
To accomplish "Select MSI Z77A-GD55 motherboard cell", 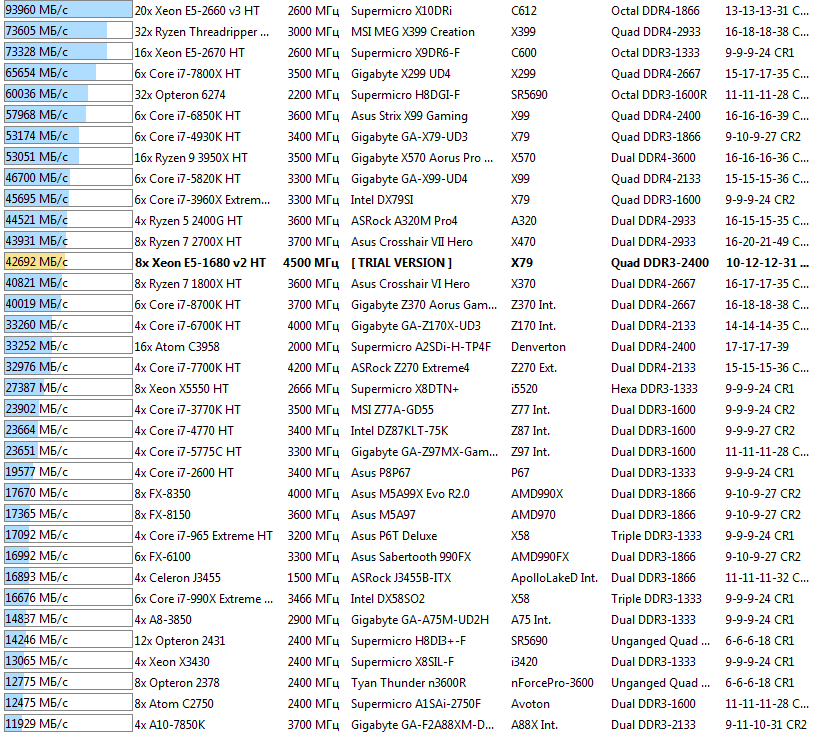I will tap(392, 410).
